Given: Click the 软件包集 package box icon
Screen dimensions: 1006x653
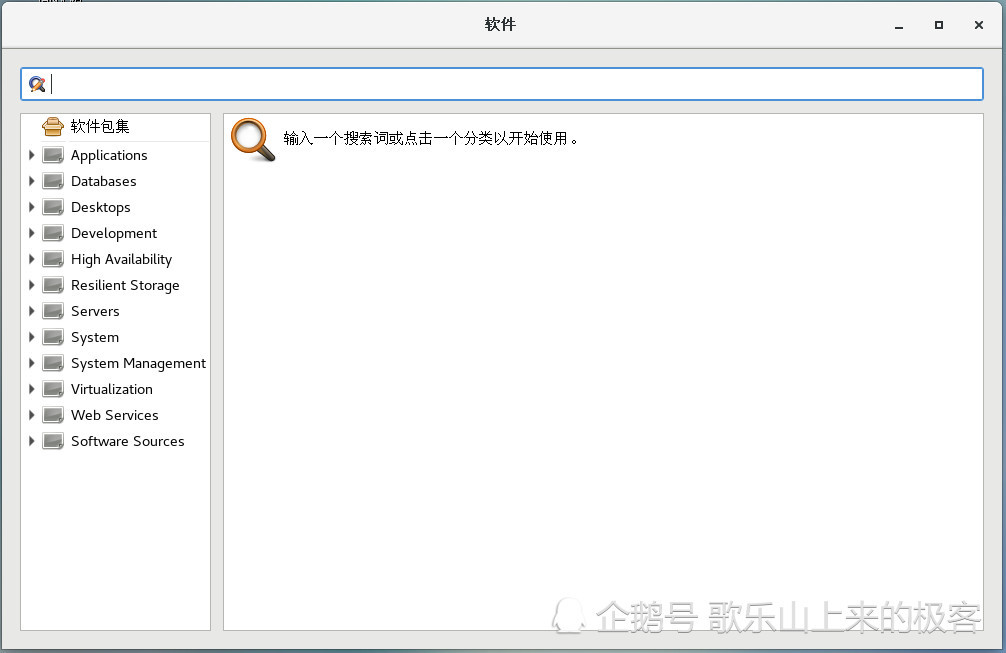Looking at the screenshot, I should 53,126.
